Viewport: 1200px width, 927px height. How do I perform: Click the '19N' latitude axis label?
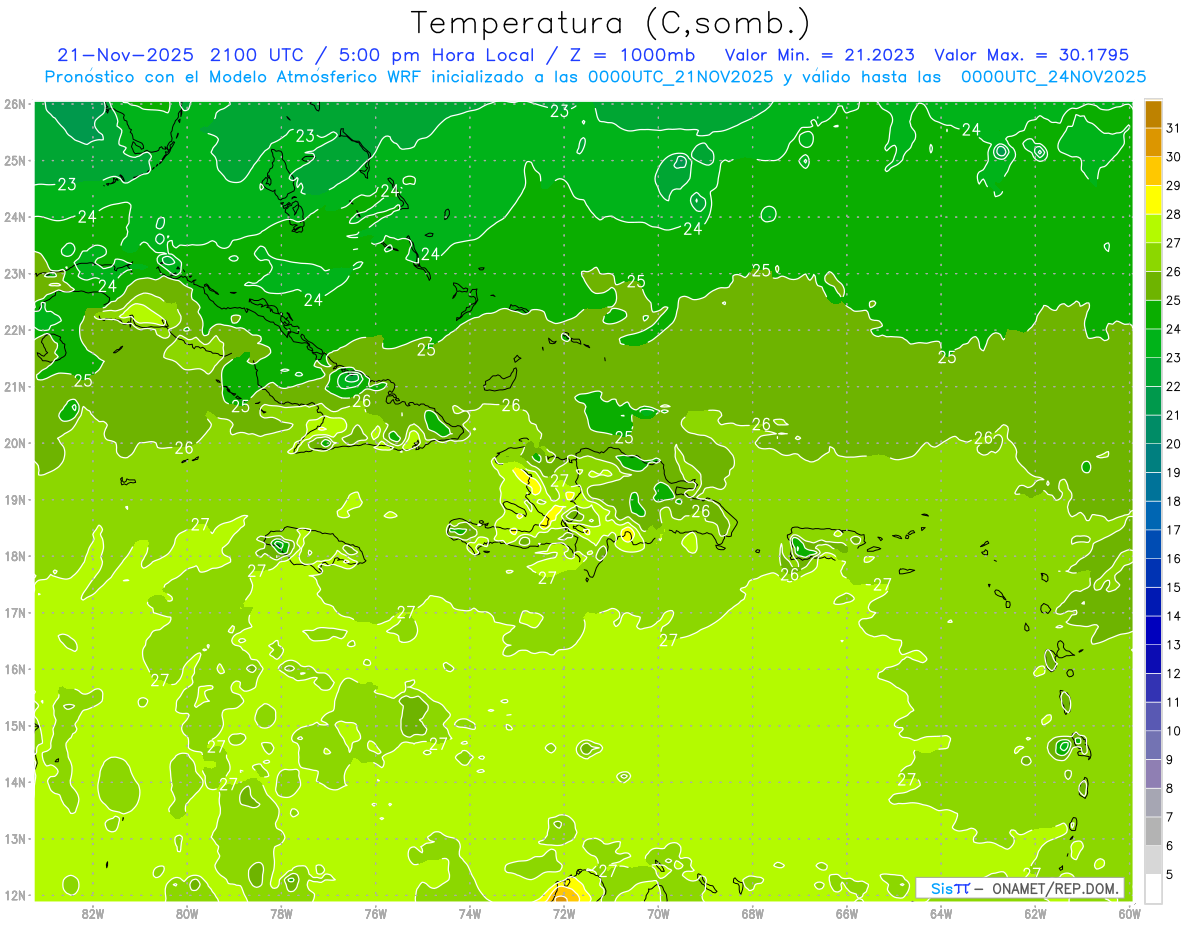(15, 499)
